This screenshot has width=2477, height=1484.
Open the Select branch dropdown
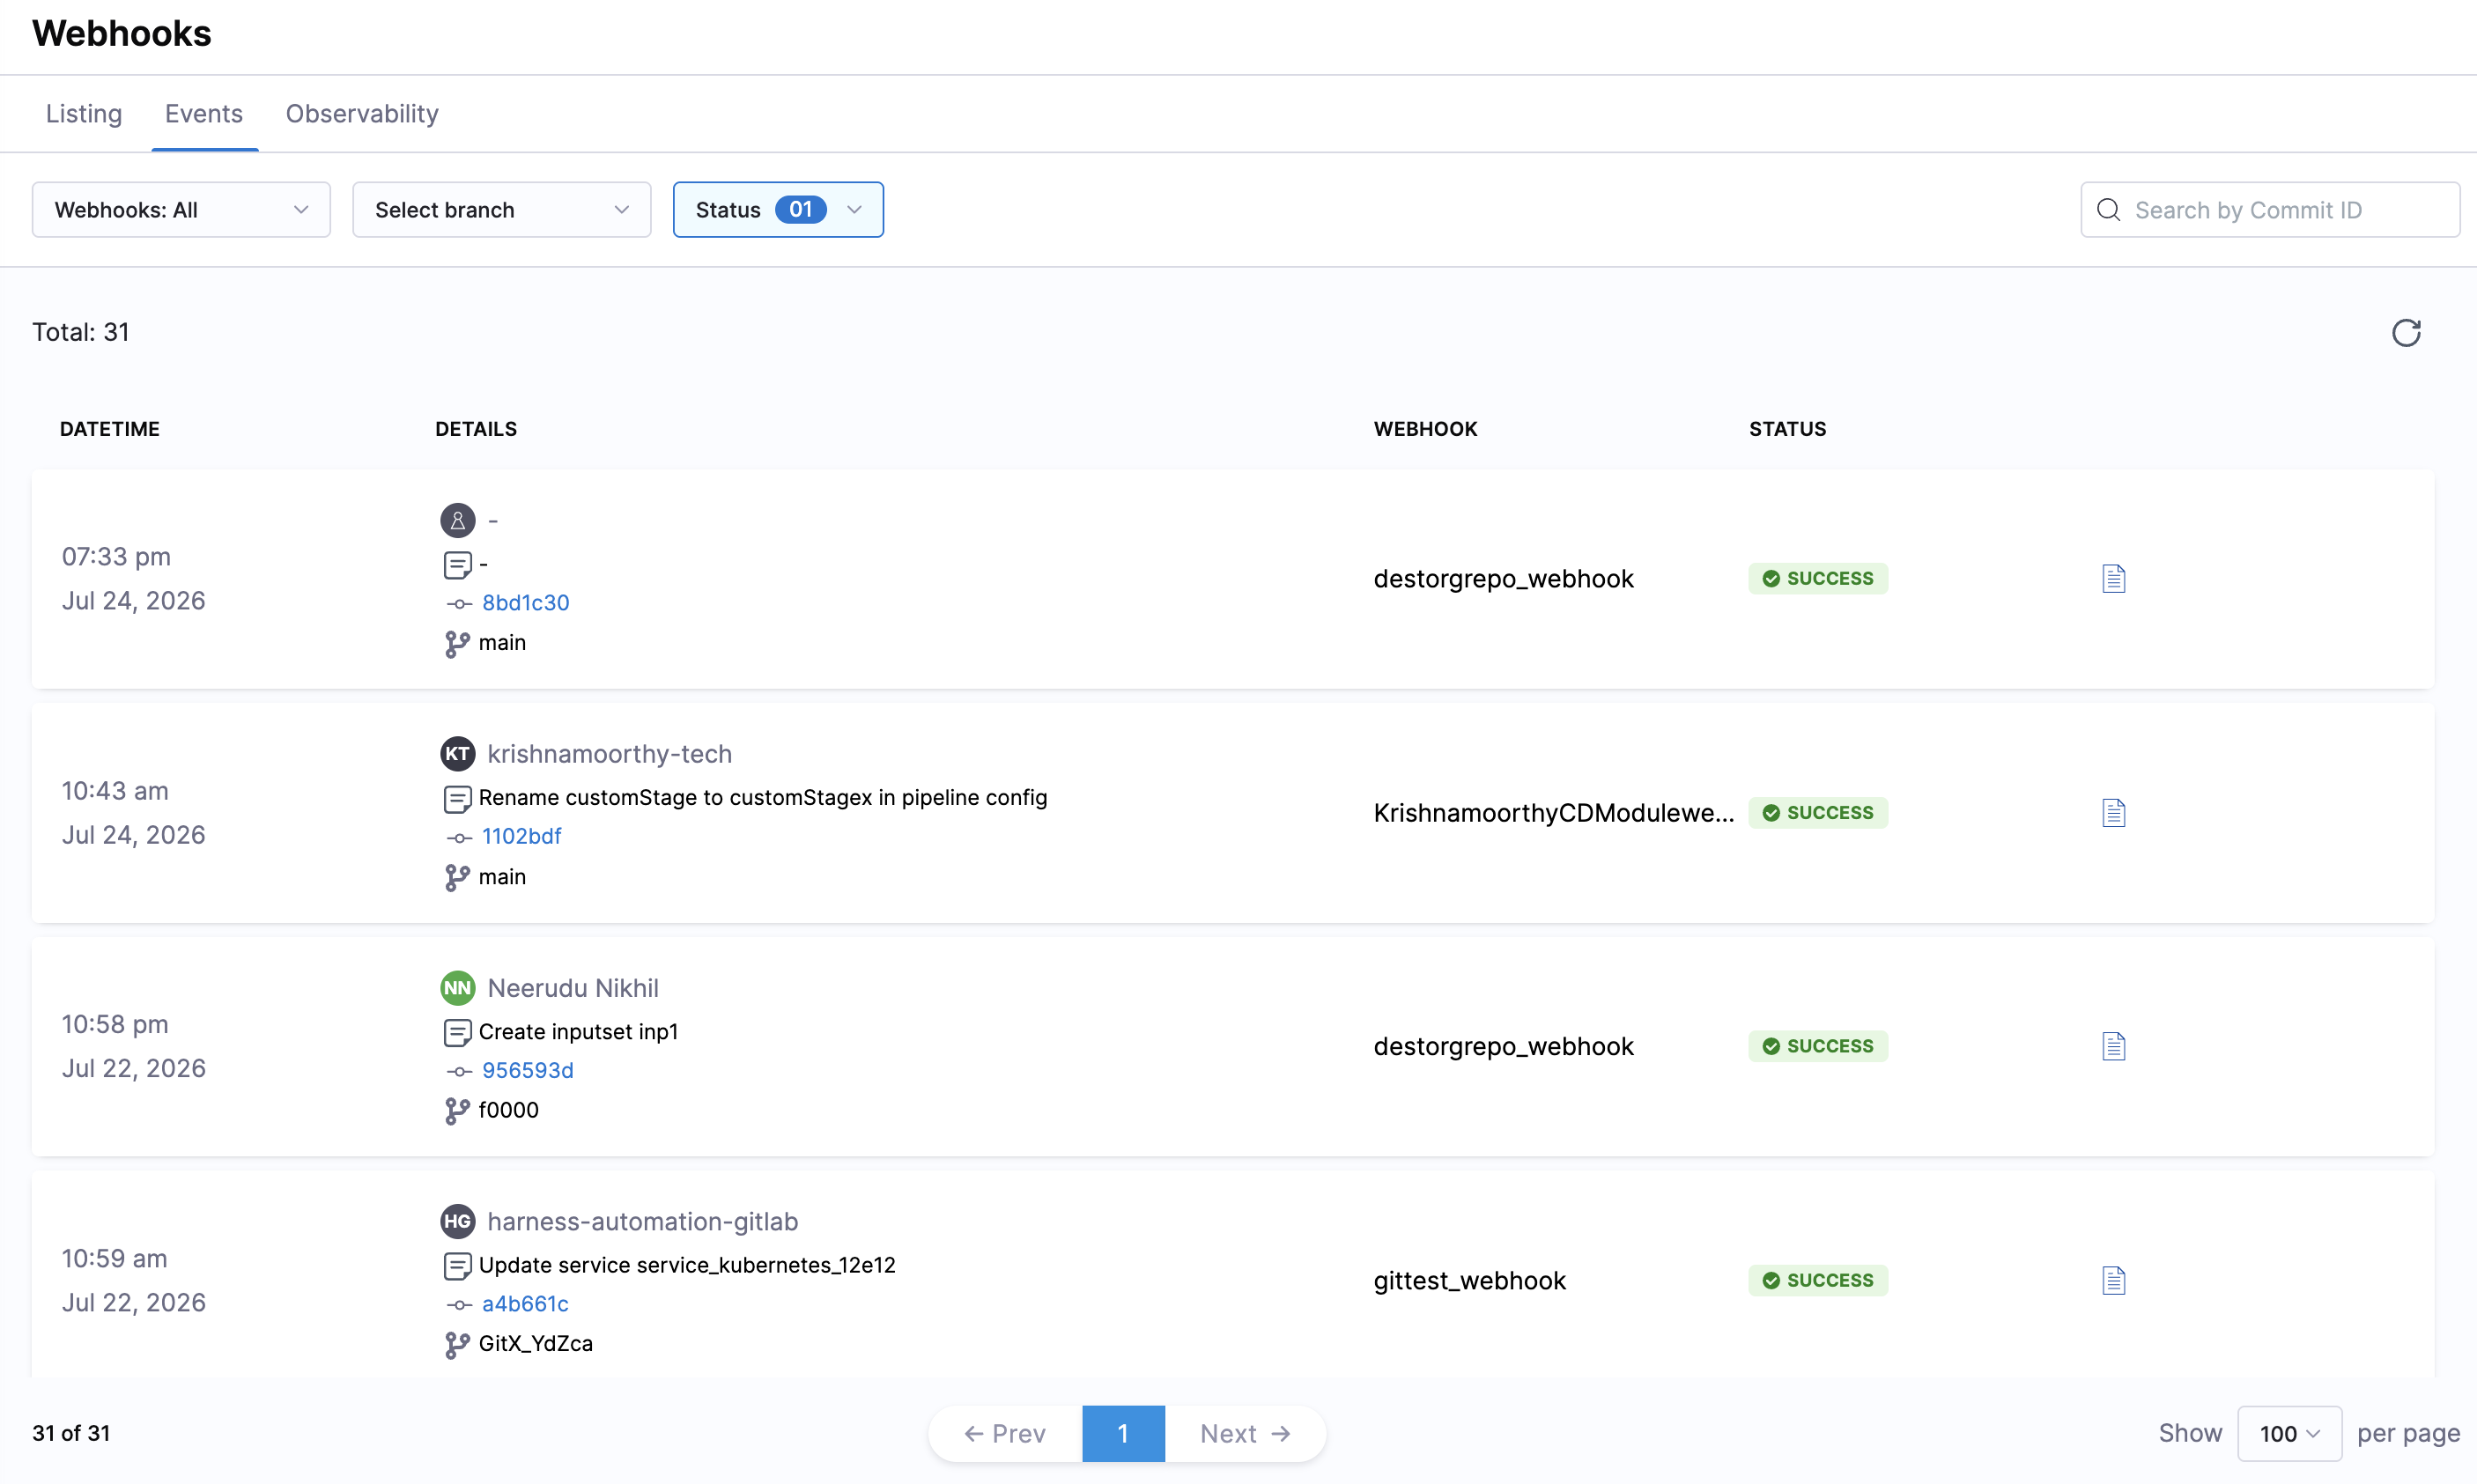coord(502,210)
